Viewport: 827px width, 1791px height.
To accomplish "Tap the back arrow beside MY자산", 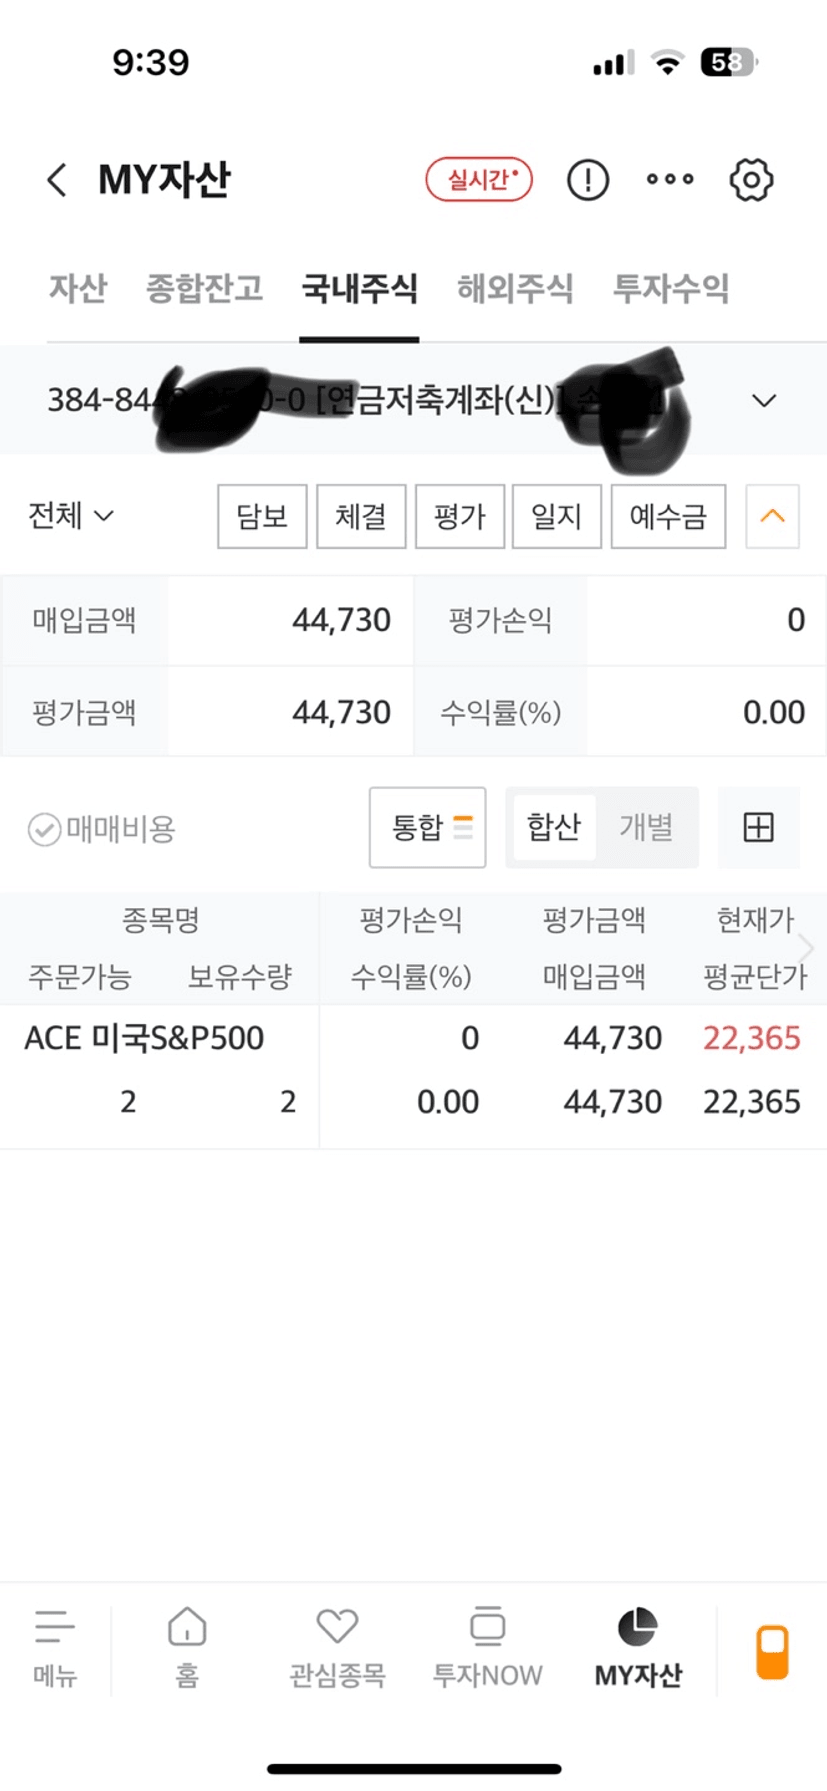I will 57,180.
